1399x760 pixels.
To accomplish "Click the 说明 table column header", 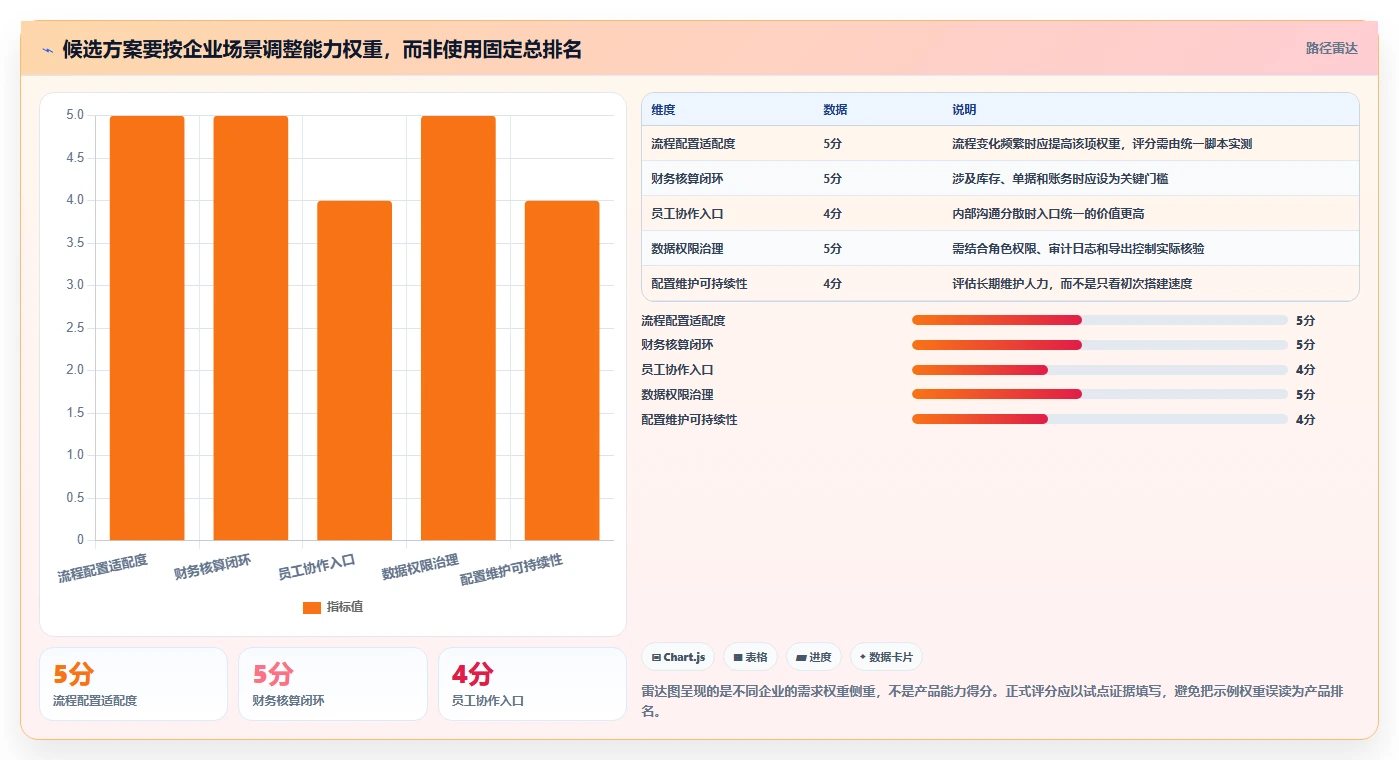I will coord(964,110).
